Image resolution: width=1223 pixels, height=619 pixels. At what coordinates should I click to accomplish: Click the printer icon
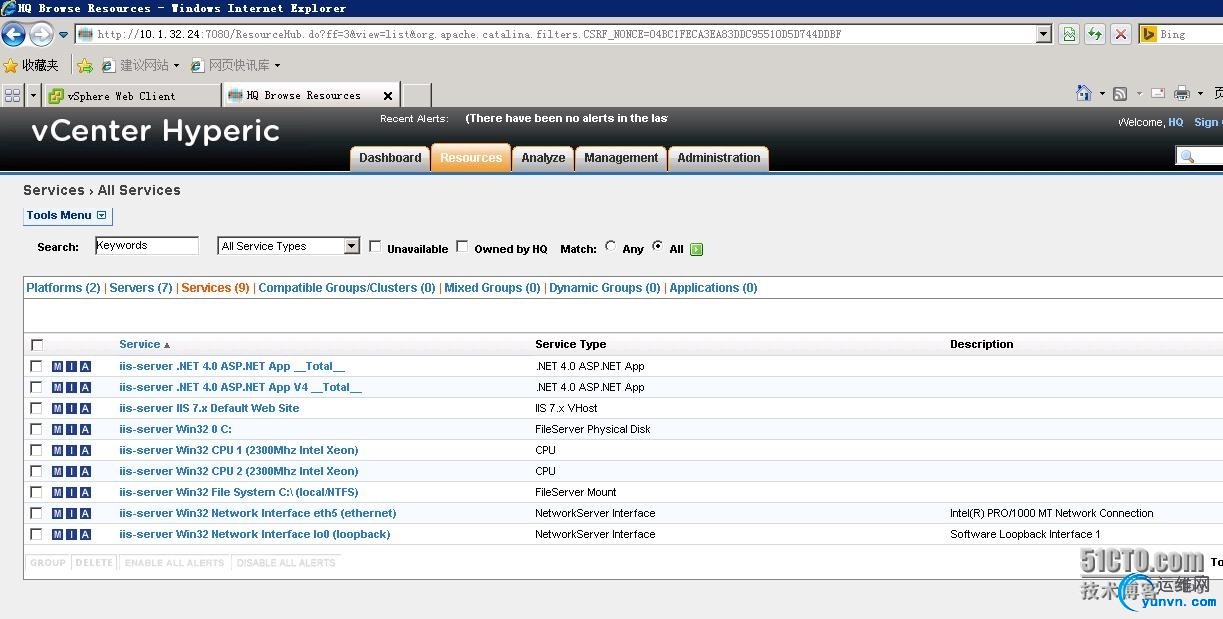(x=1182, y=93)
